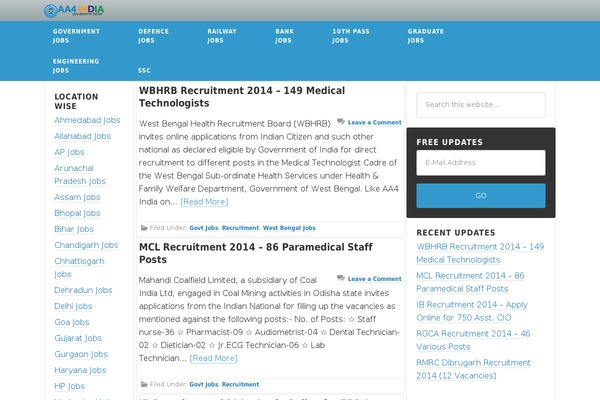This screenshot has width=600, height=400.
Task: Focus the E-Mail Address field
Action: pyautogui.click(x=481, y=163)
